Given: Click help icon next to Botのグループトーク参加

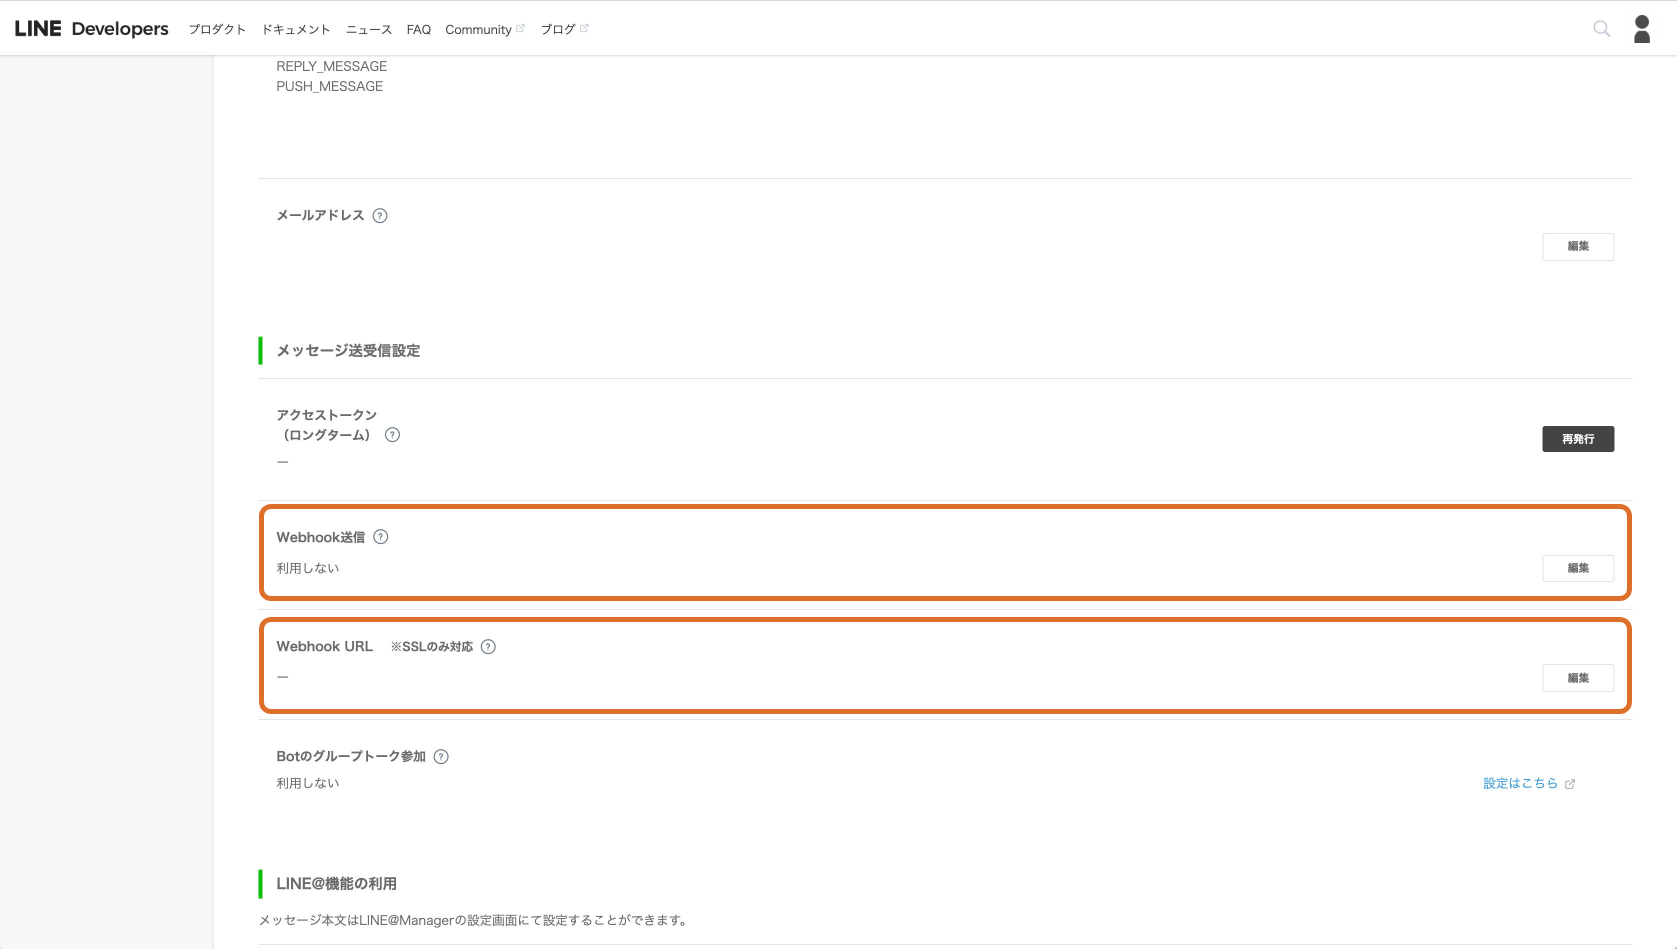Looking at the screenshot, I should coord(441,757).
